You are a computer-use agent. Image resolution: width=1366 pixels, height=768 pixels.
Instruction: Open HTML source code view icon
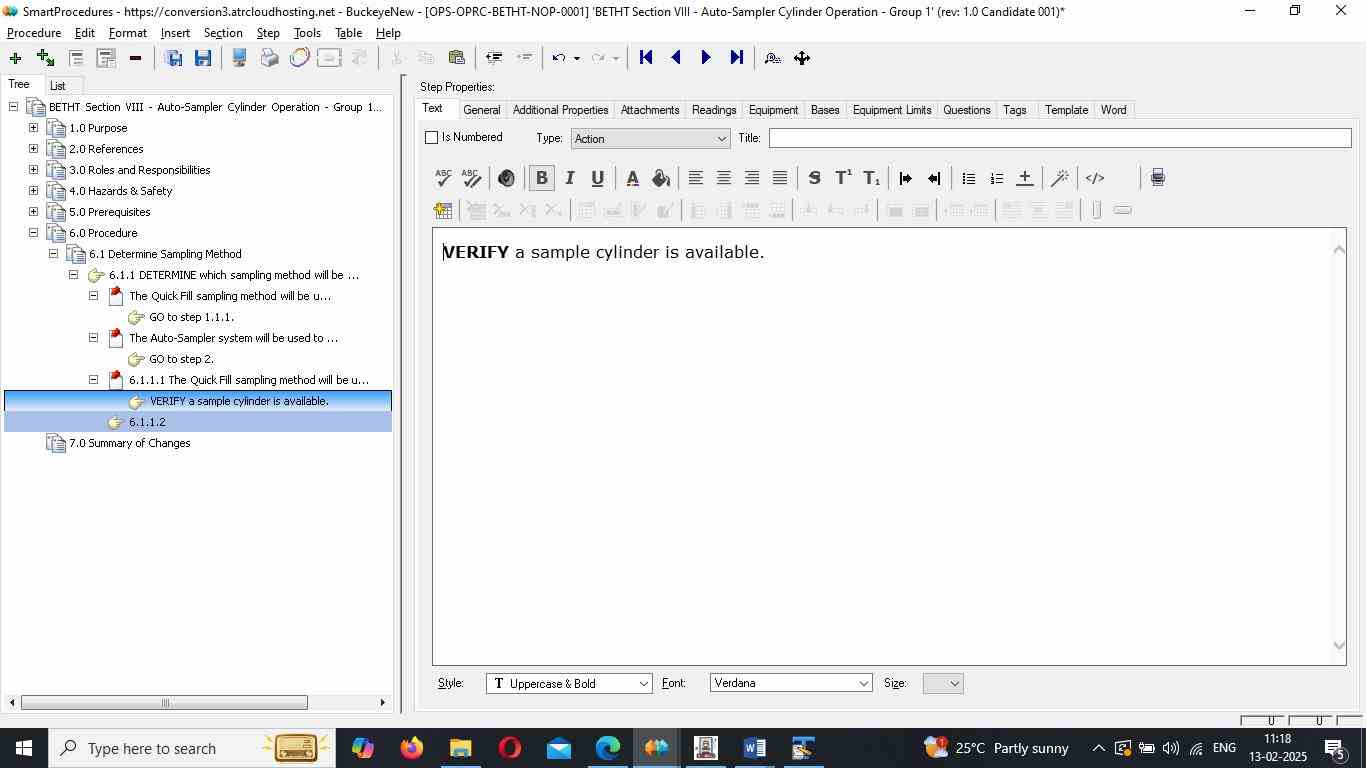point(1095,178)
